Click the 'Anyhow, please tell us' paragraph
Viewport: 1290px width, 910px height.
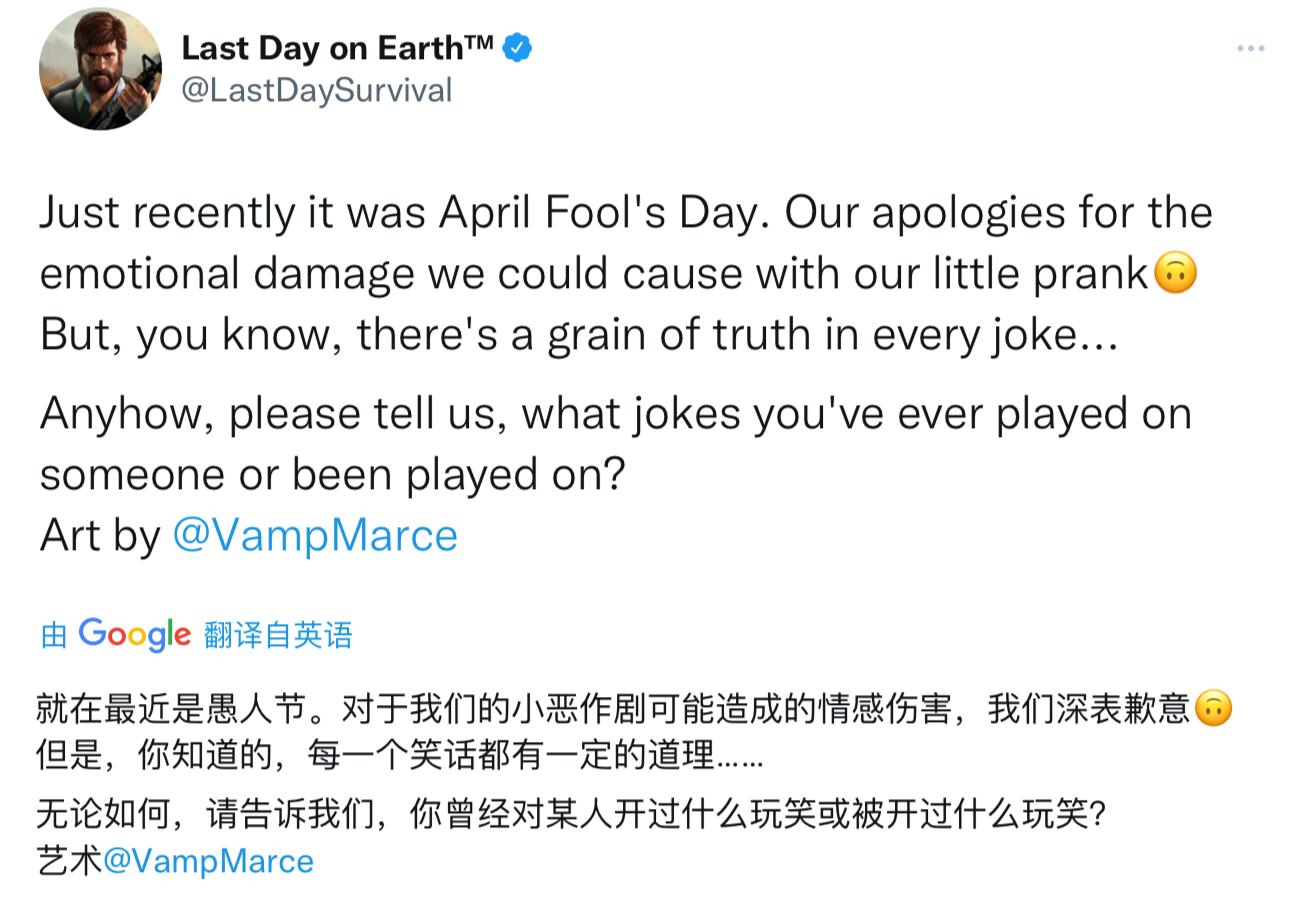[616, 443]
